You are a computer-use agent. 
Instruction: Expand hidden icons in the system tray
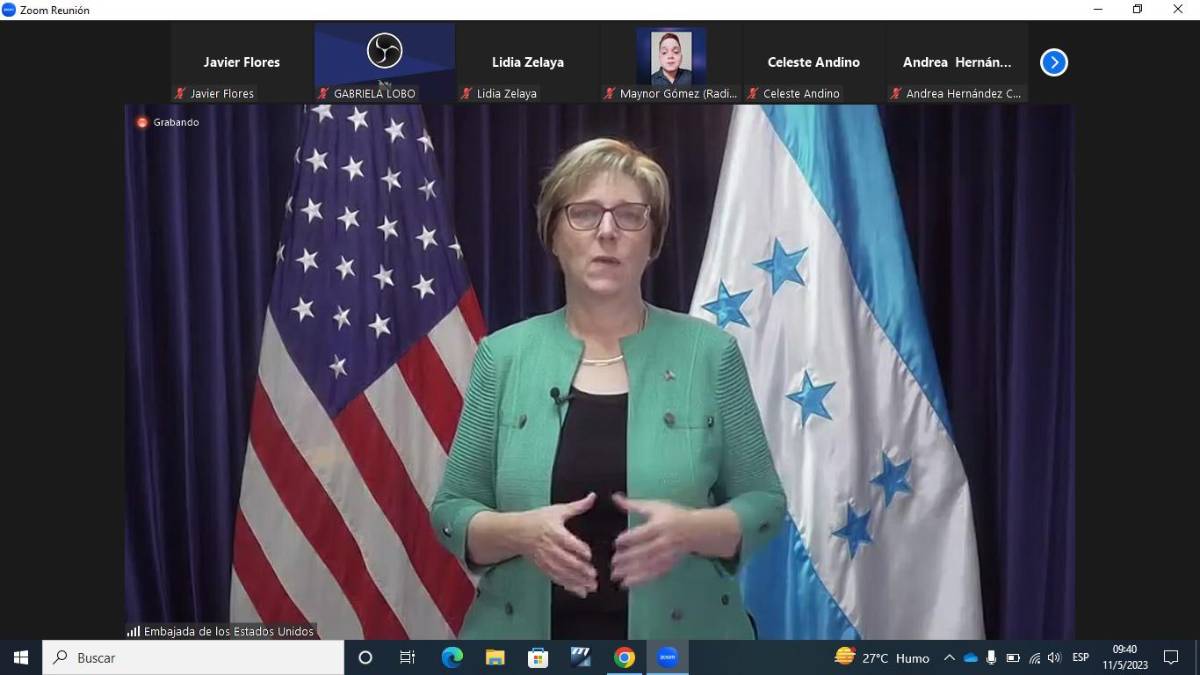[x=949, y=657]
